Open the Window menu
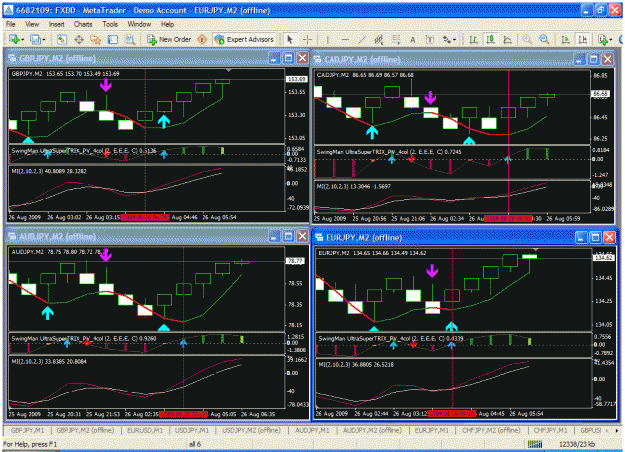625x452 pixels. click(139, 24)
